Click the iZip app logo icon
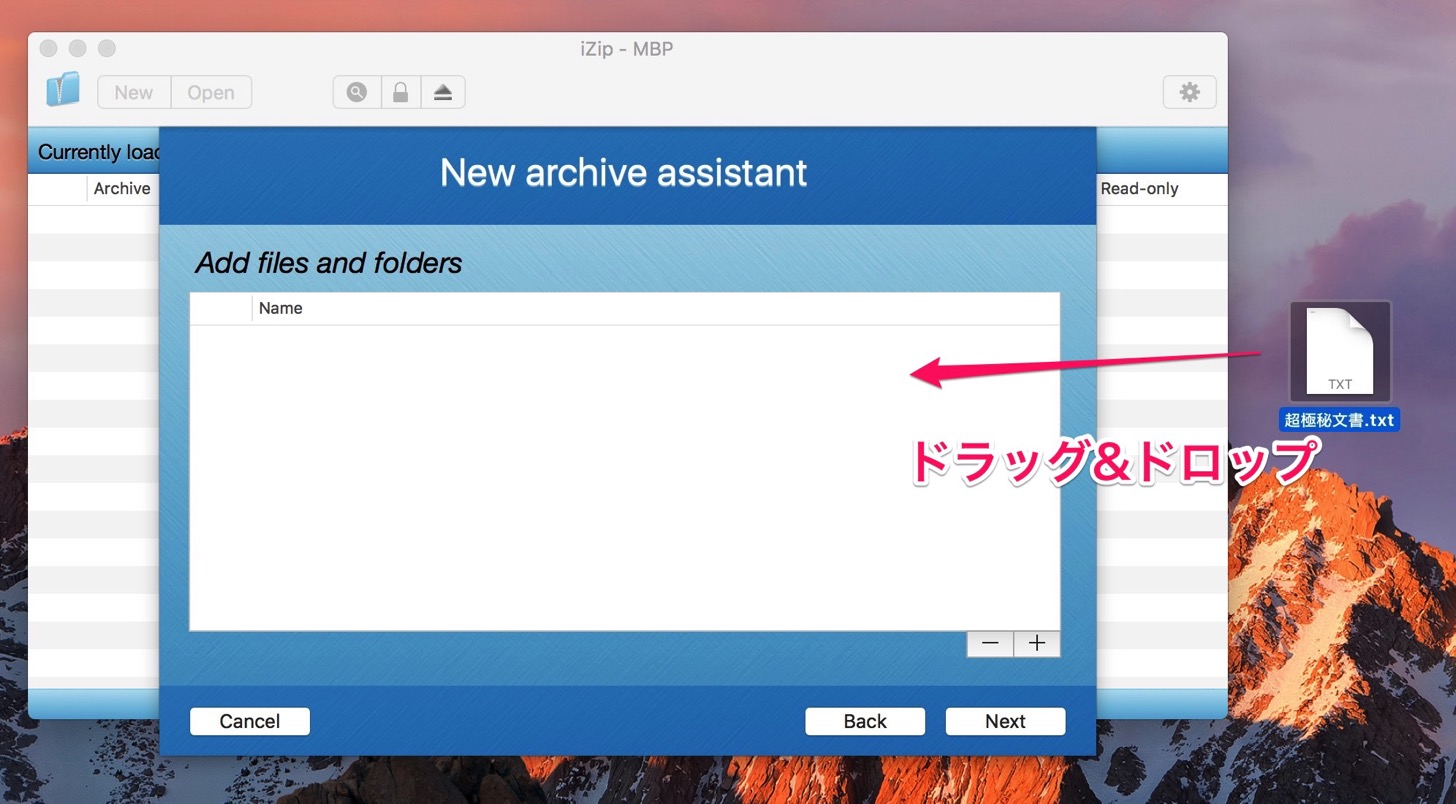Screen dimensions: 1456x804 (x=62, y=91)
